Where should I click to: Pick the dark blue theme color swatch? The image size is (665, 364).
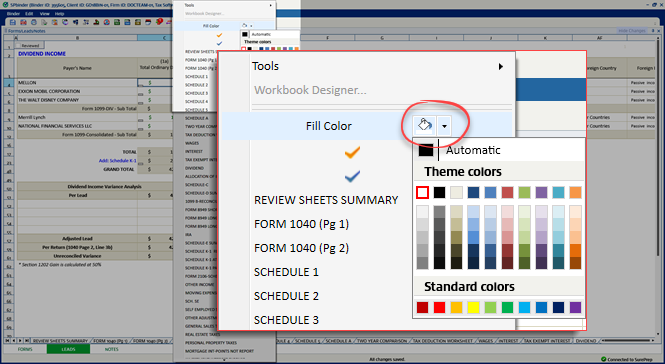click(x=473, y=193)
